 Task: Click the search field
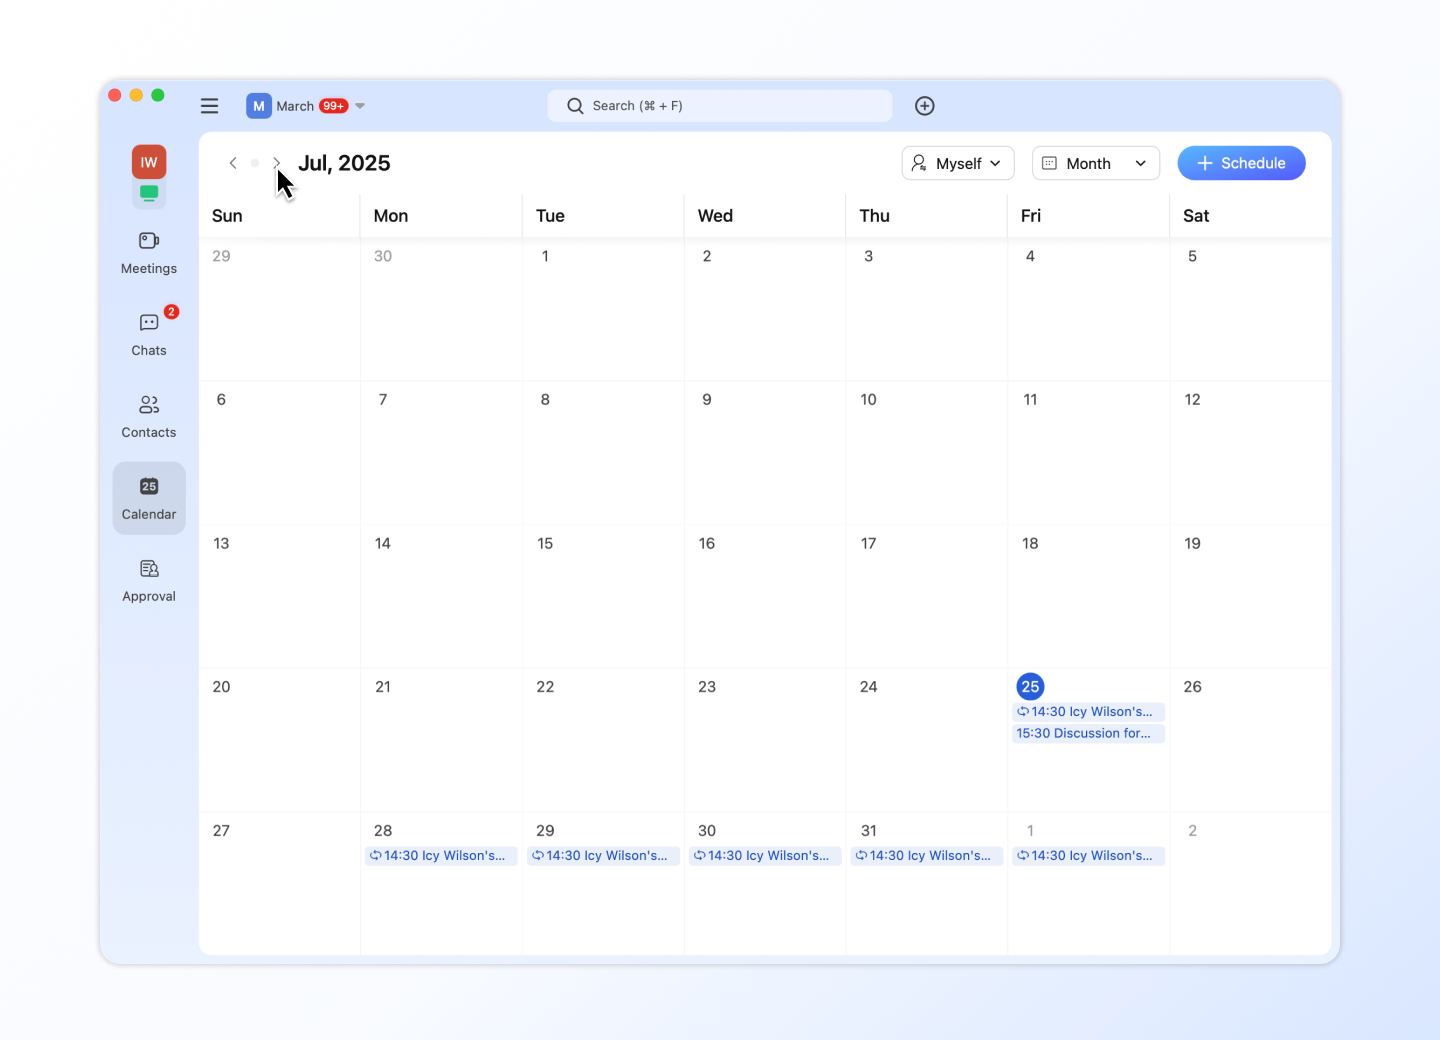tap(719, 106)
